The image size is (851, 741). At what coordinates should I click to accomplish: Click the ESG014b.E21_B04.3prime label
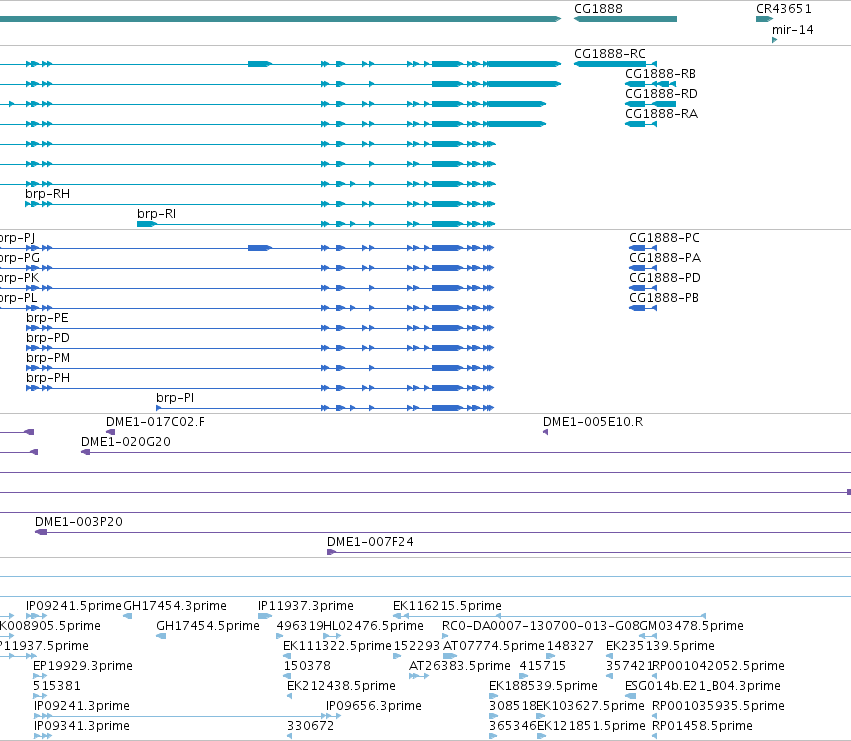tap(703, 686)
